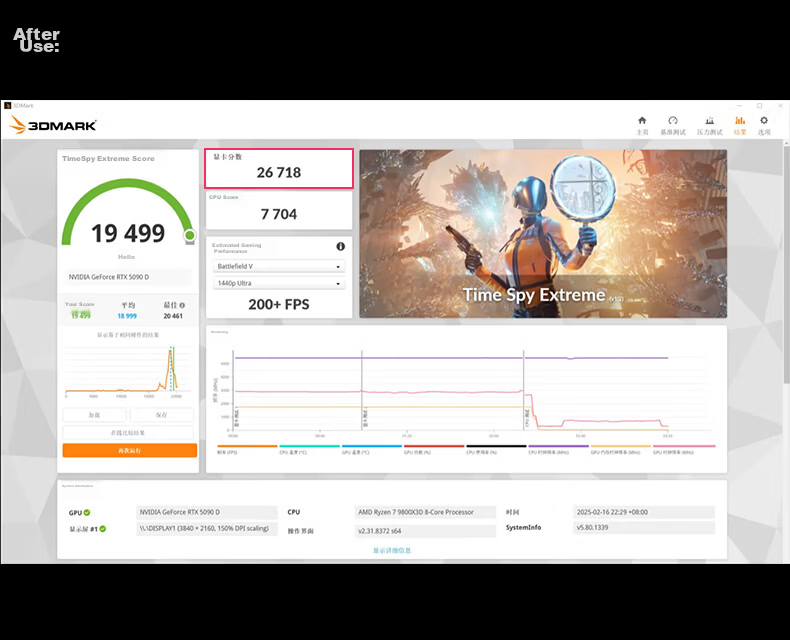790x640 pixels.
Task: Open the Results (结果) tab
Action: click(740, 125)
